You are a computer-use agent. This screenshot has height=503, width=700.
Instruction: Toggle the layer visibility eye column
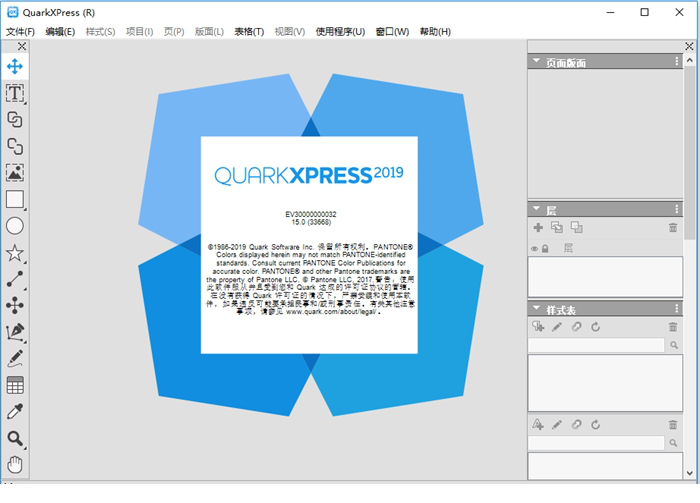coord(534,249)
